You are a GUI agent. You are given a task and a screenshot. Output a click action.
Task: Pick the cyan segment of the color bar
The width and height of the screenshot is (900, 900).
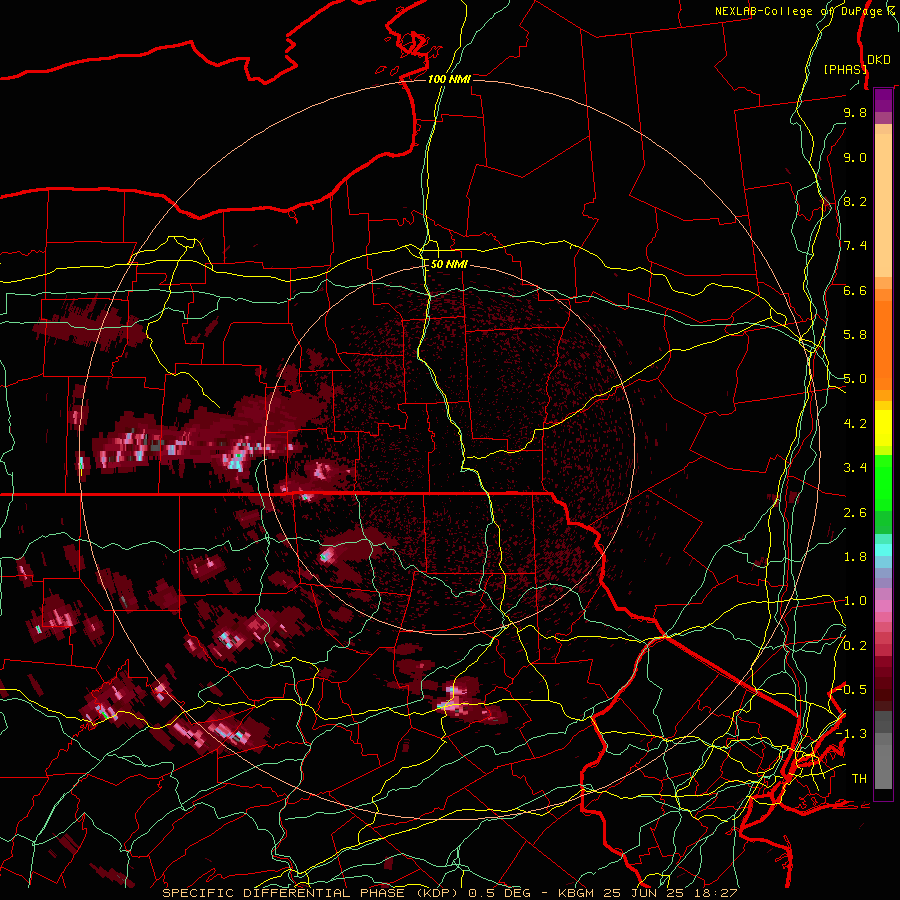click(883, 550)
